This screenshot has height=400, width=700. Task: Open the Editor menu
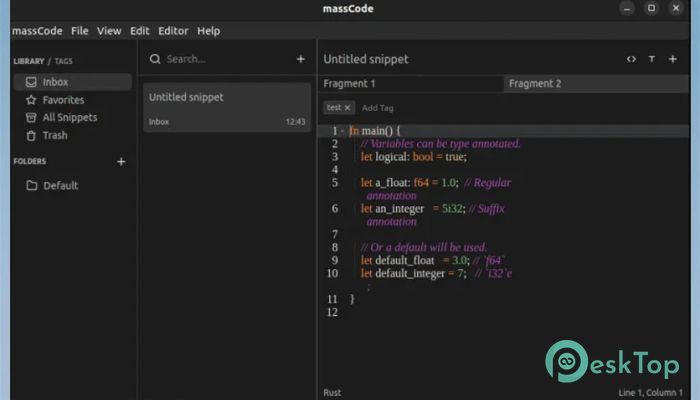(173, 31)
